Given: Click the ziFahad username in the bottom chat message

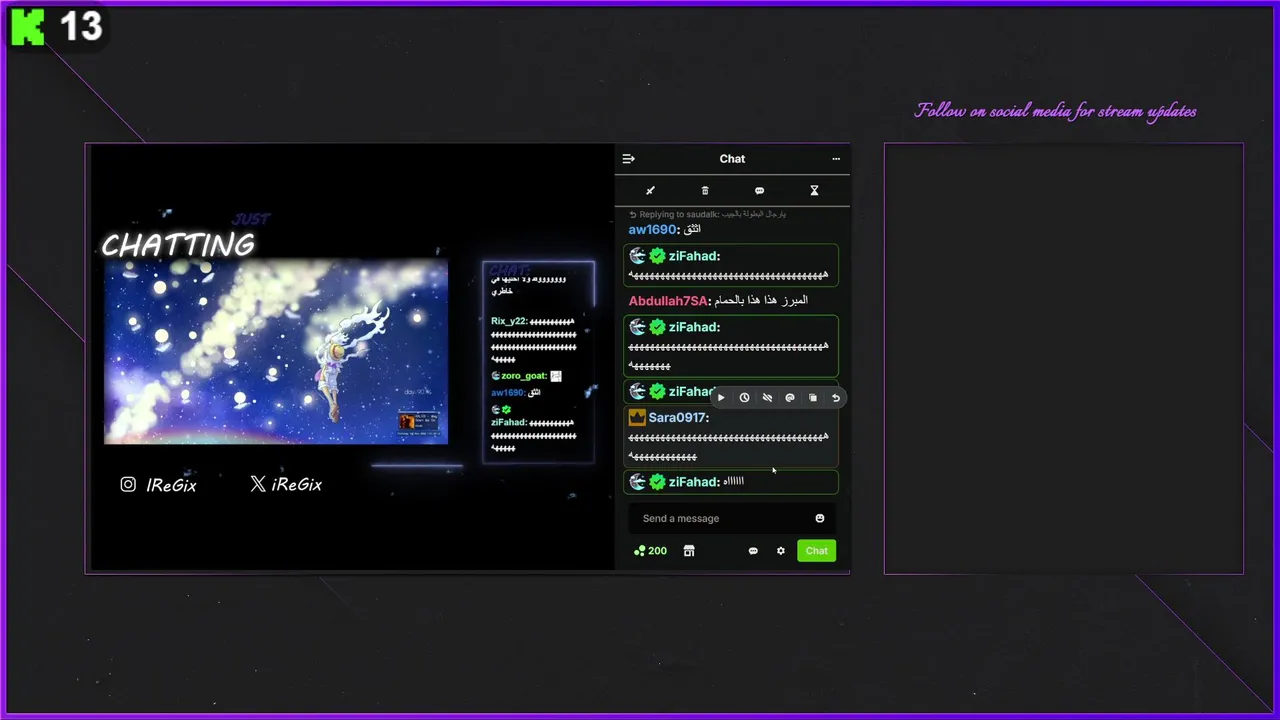Looking at the screenshot, I should pyautogui.click(x=694, y=482).
